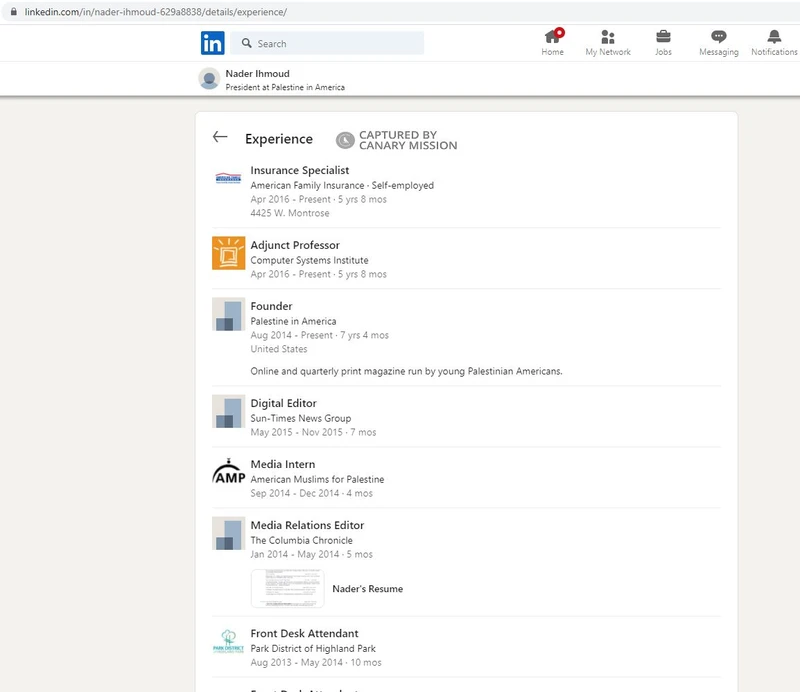Open My Network from the nav bar
Screen dimensions: 800x692
pos(608,43)
